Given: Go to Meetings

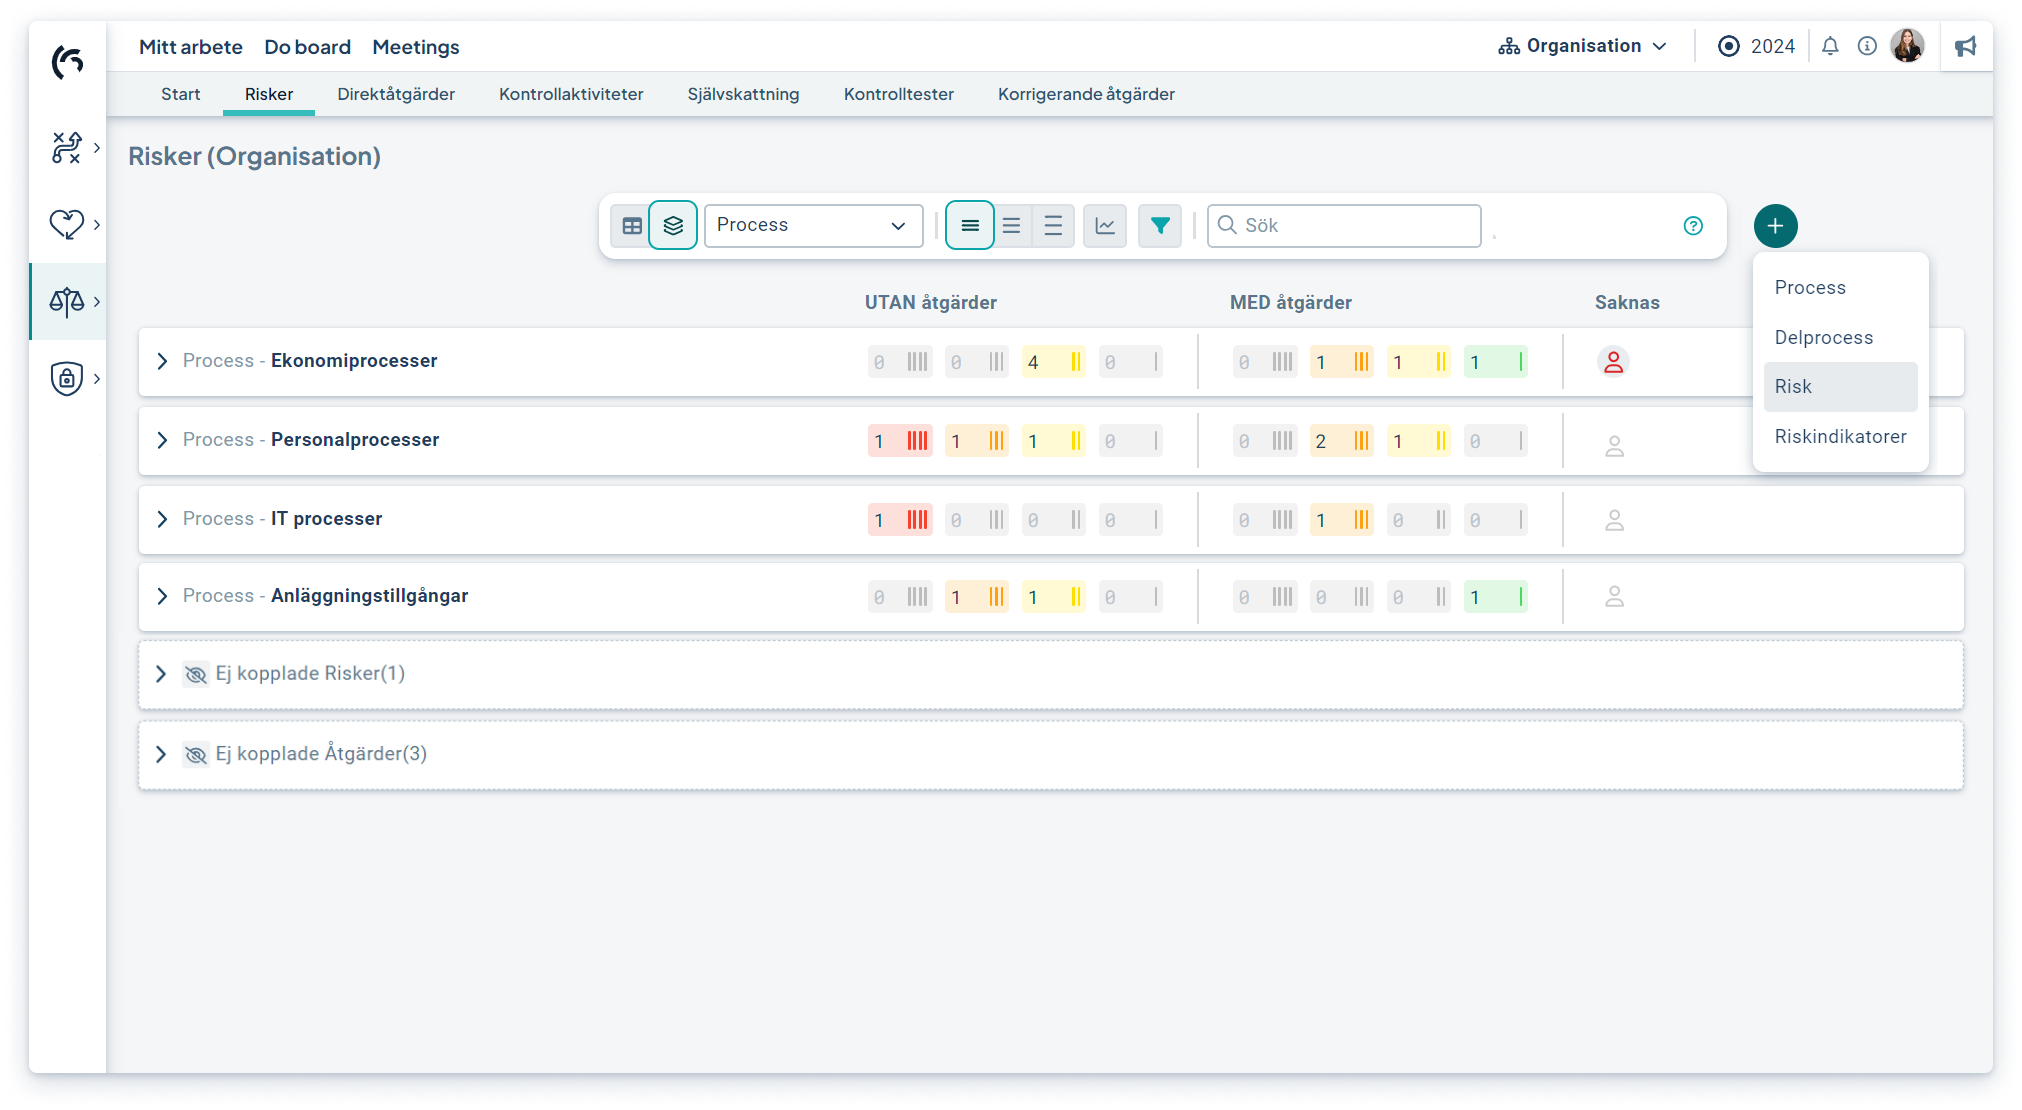Looking at the screenshot, I should (415, 47).
